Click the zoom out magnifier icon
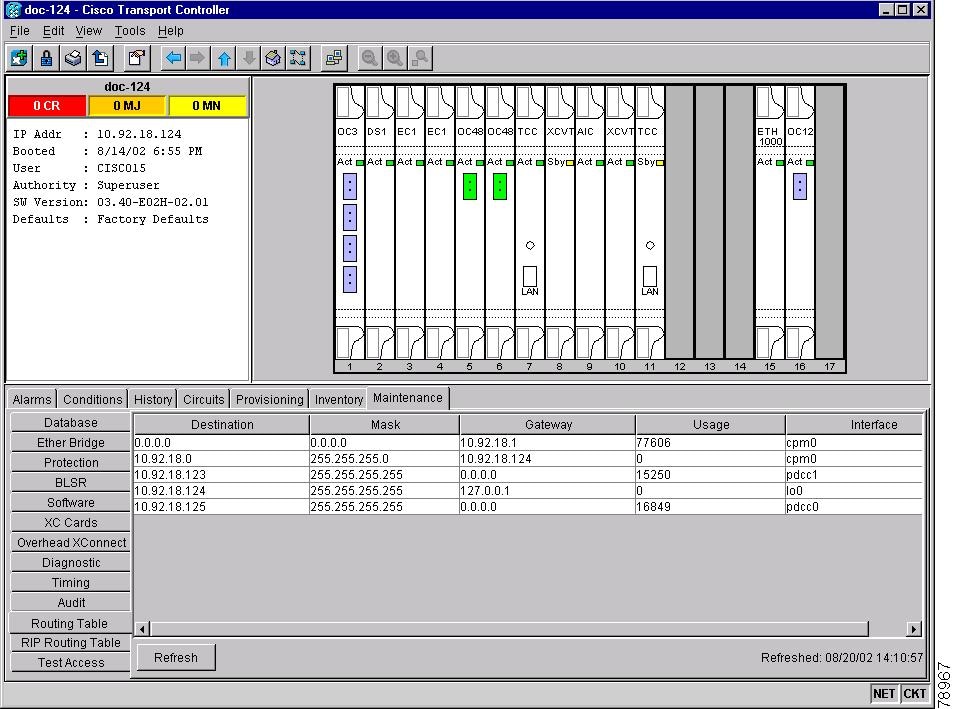The height and width of the screenshot is (709, 955). tap(369, 58)
